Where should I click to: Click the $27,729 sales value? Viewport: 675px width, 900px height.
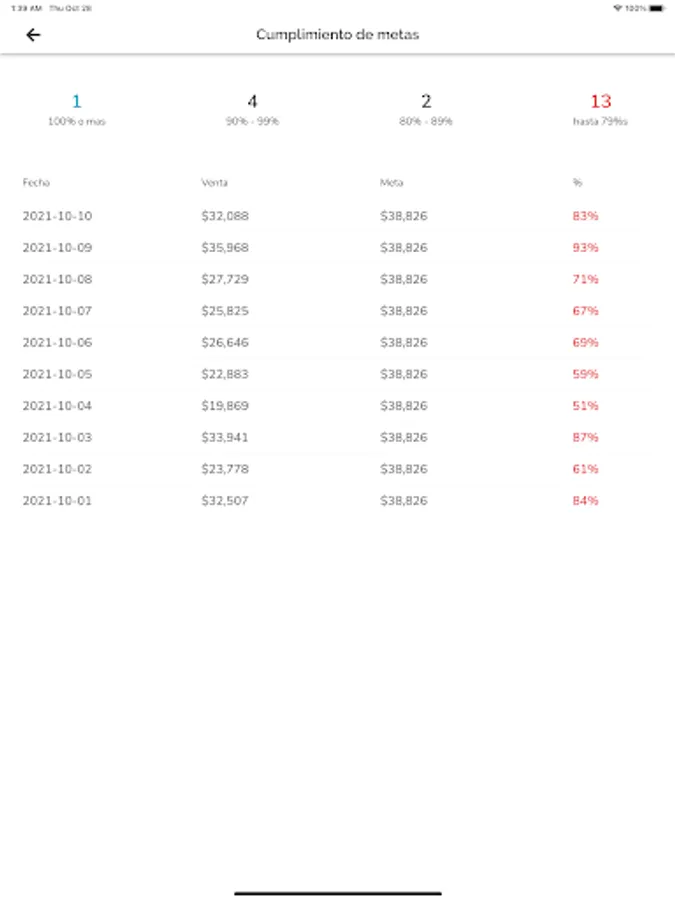click(x=225, y=279)
